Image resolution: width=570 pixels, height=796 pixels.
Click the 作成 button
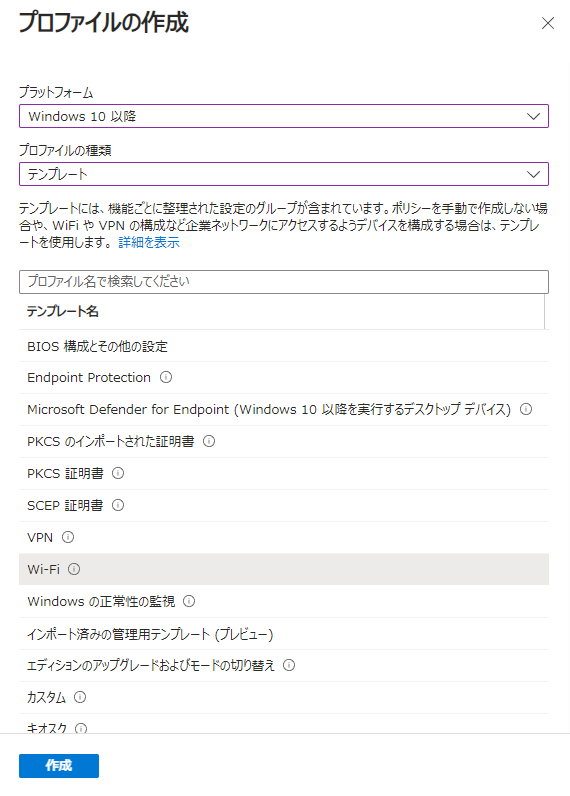pos(59,766)
